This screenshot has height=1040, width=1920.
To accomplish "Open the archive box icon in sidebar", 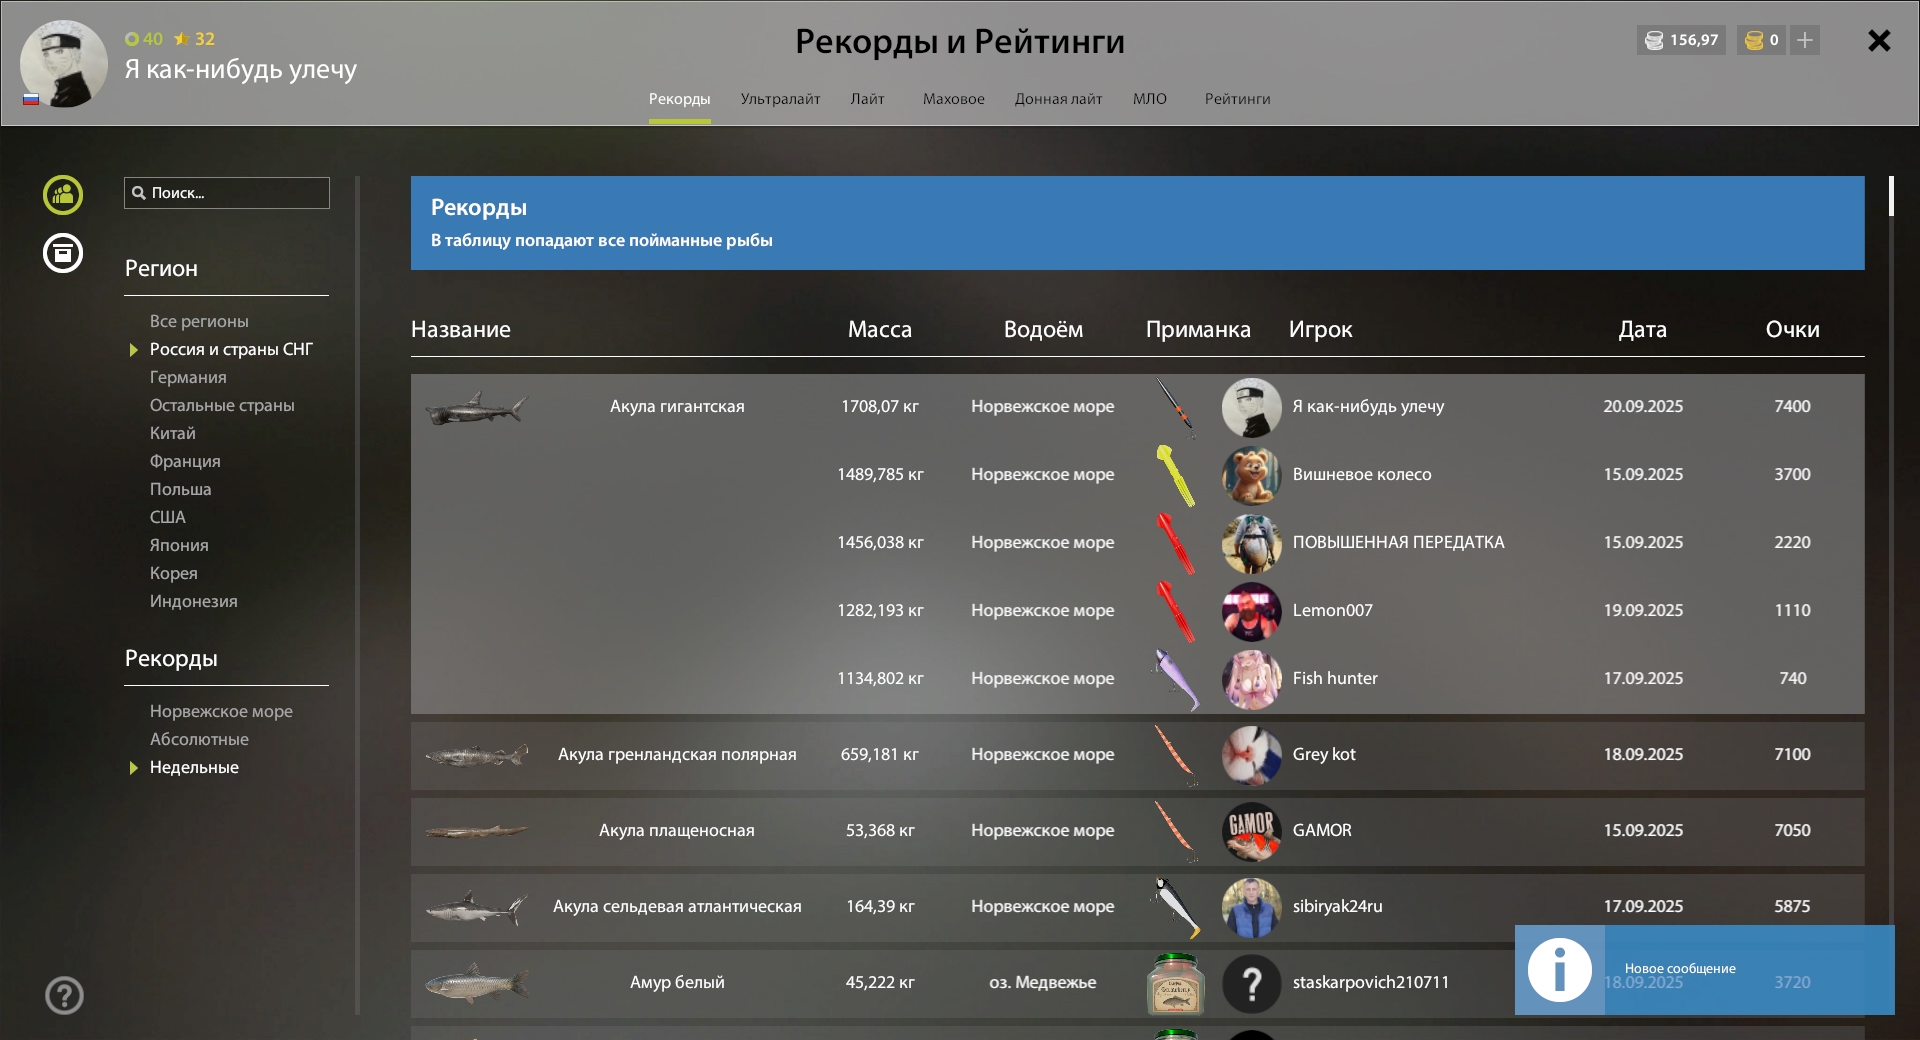I will [x=63, y=253].
